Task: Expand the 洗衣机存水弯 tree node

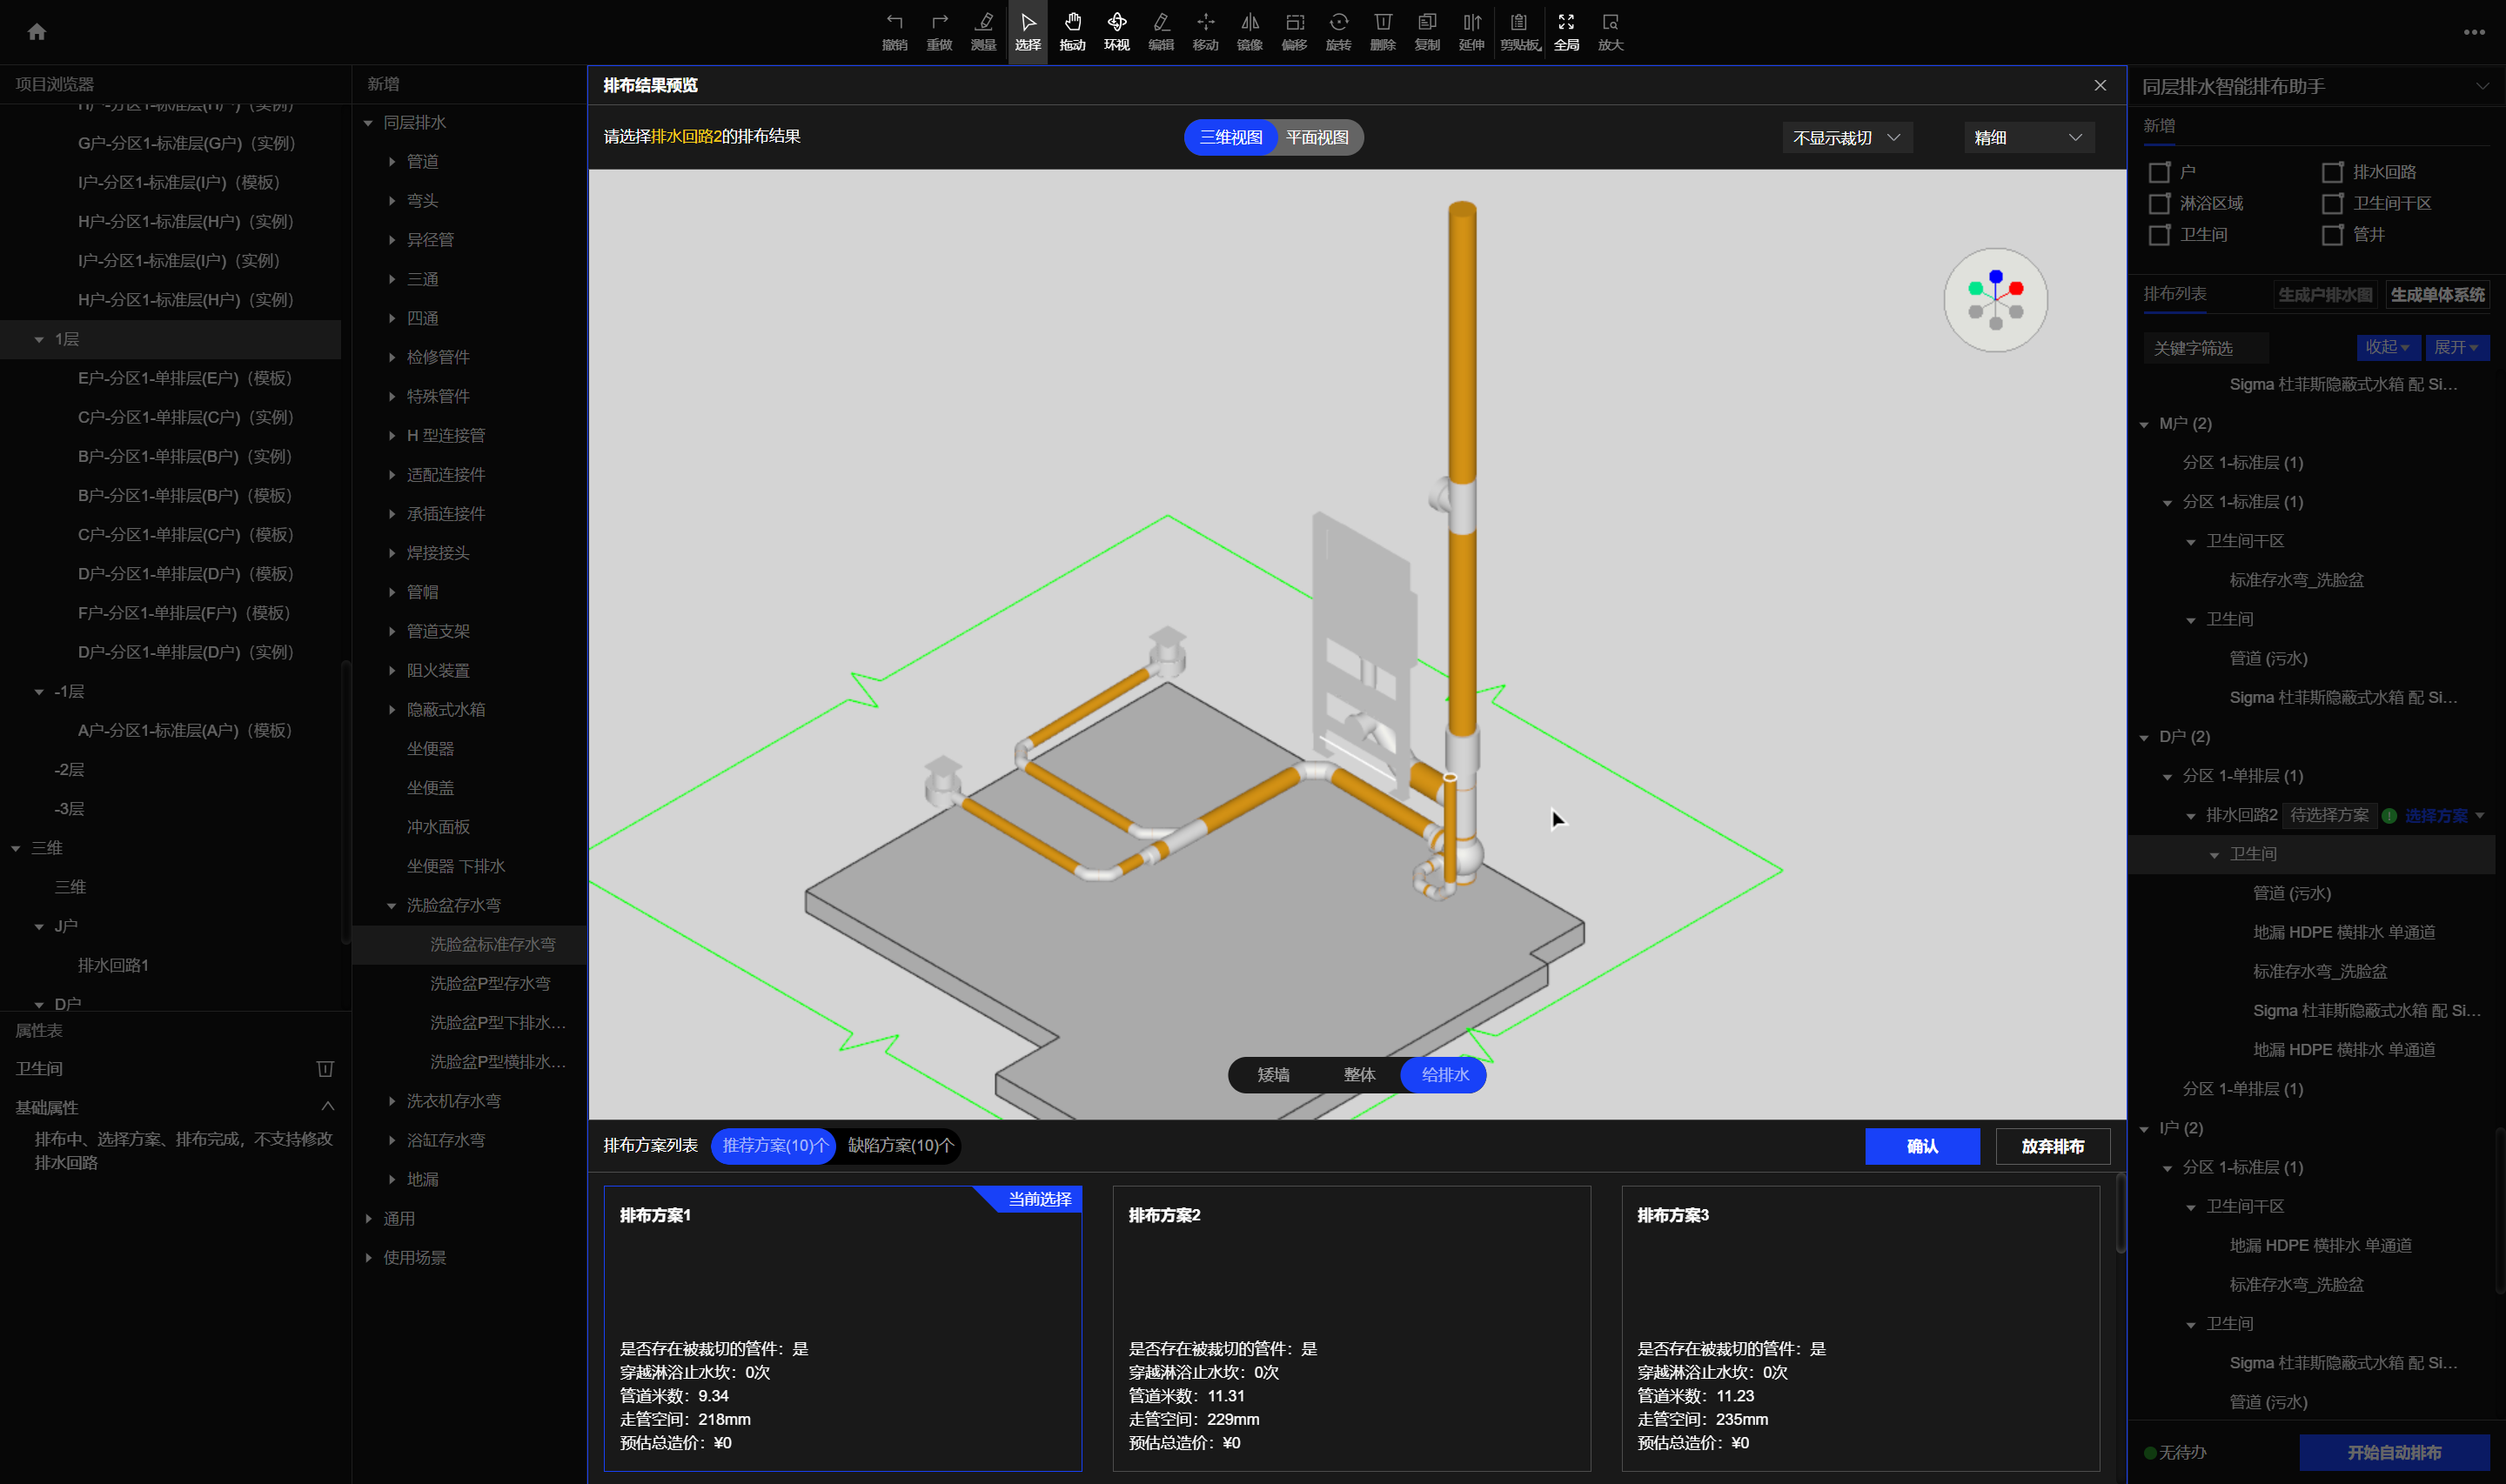Action: point(392,1101)
